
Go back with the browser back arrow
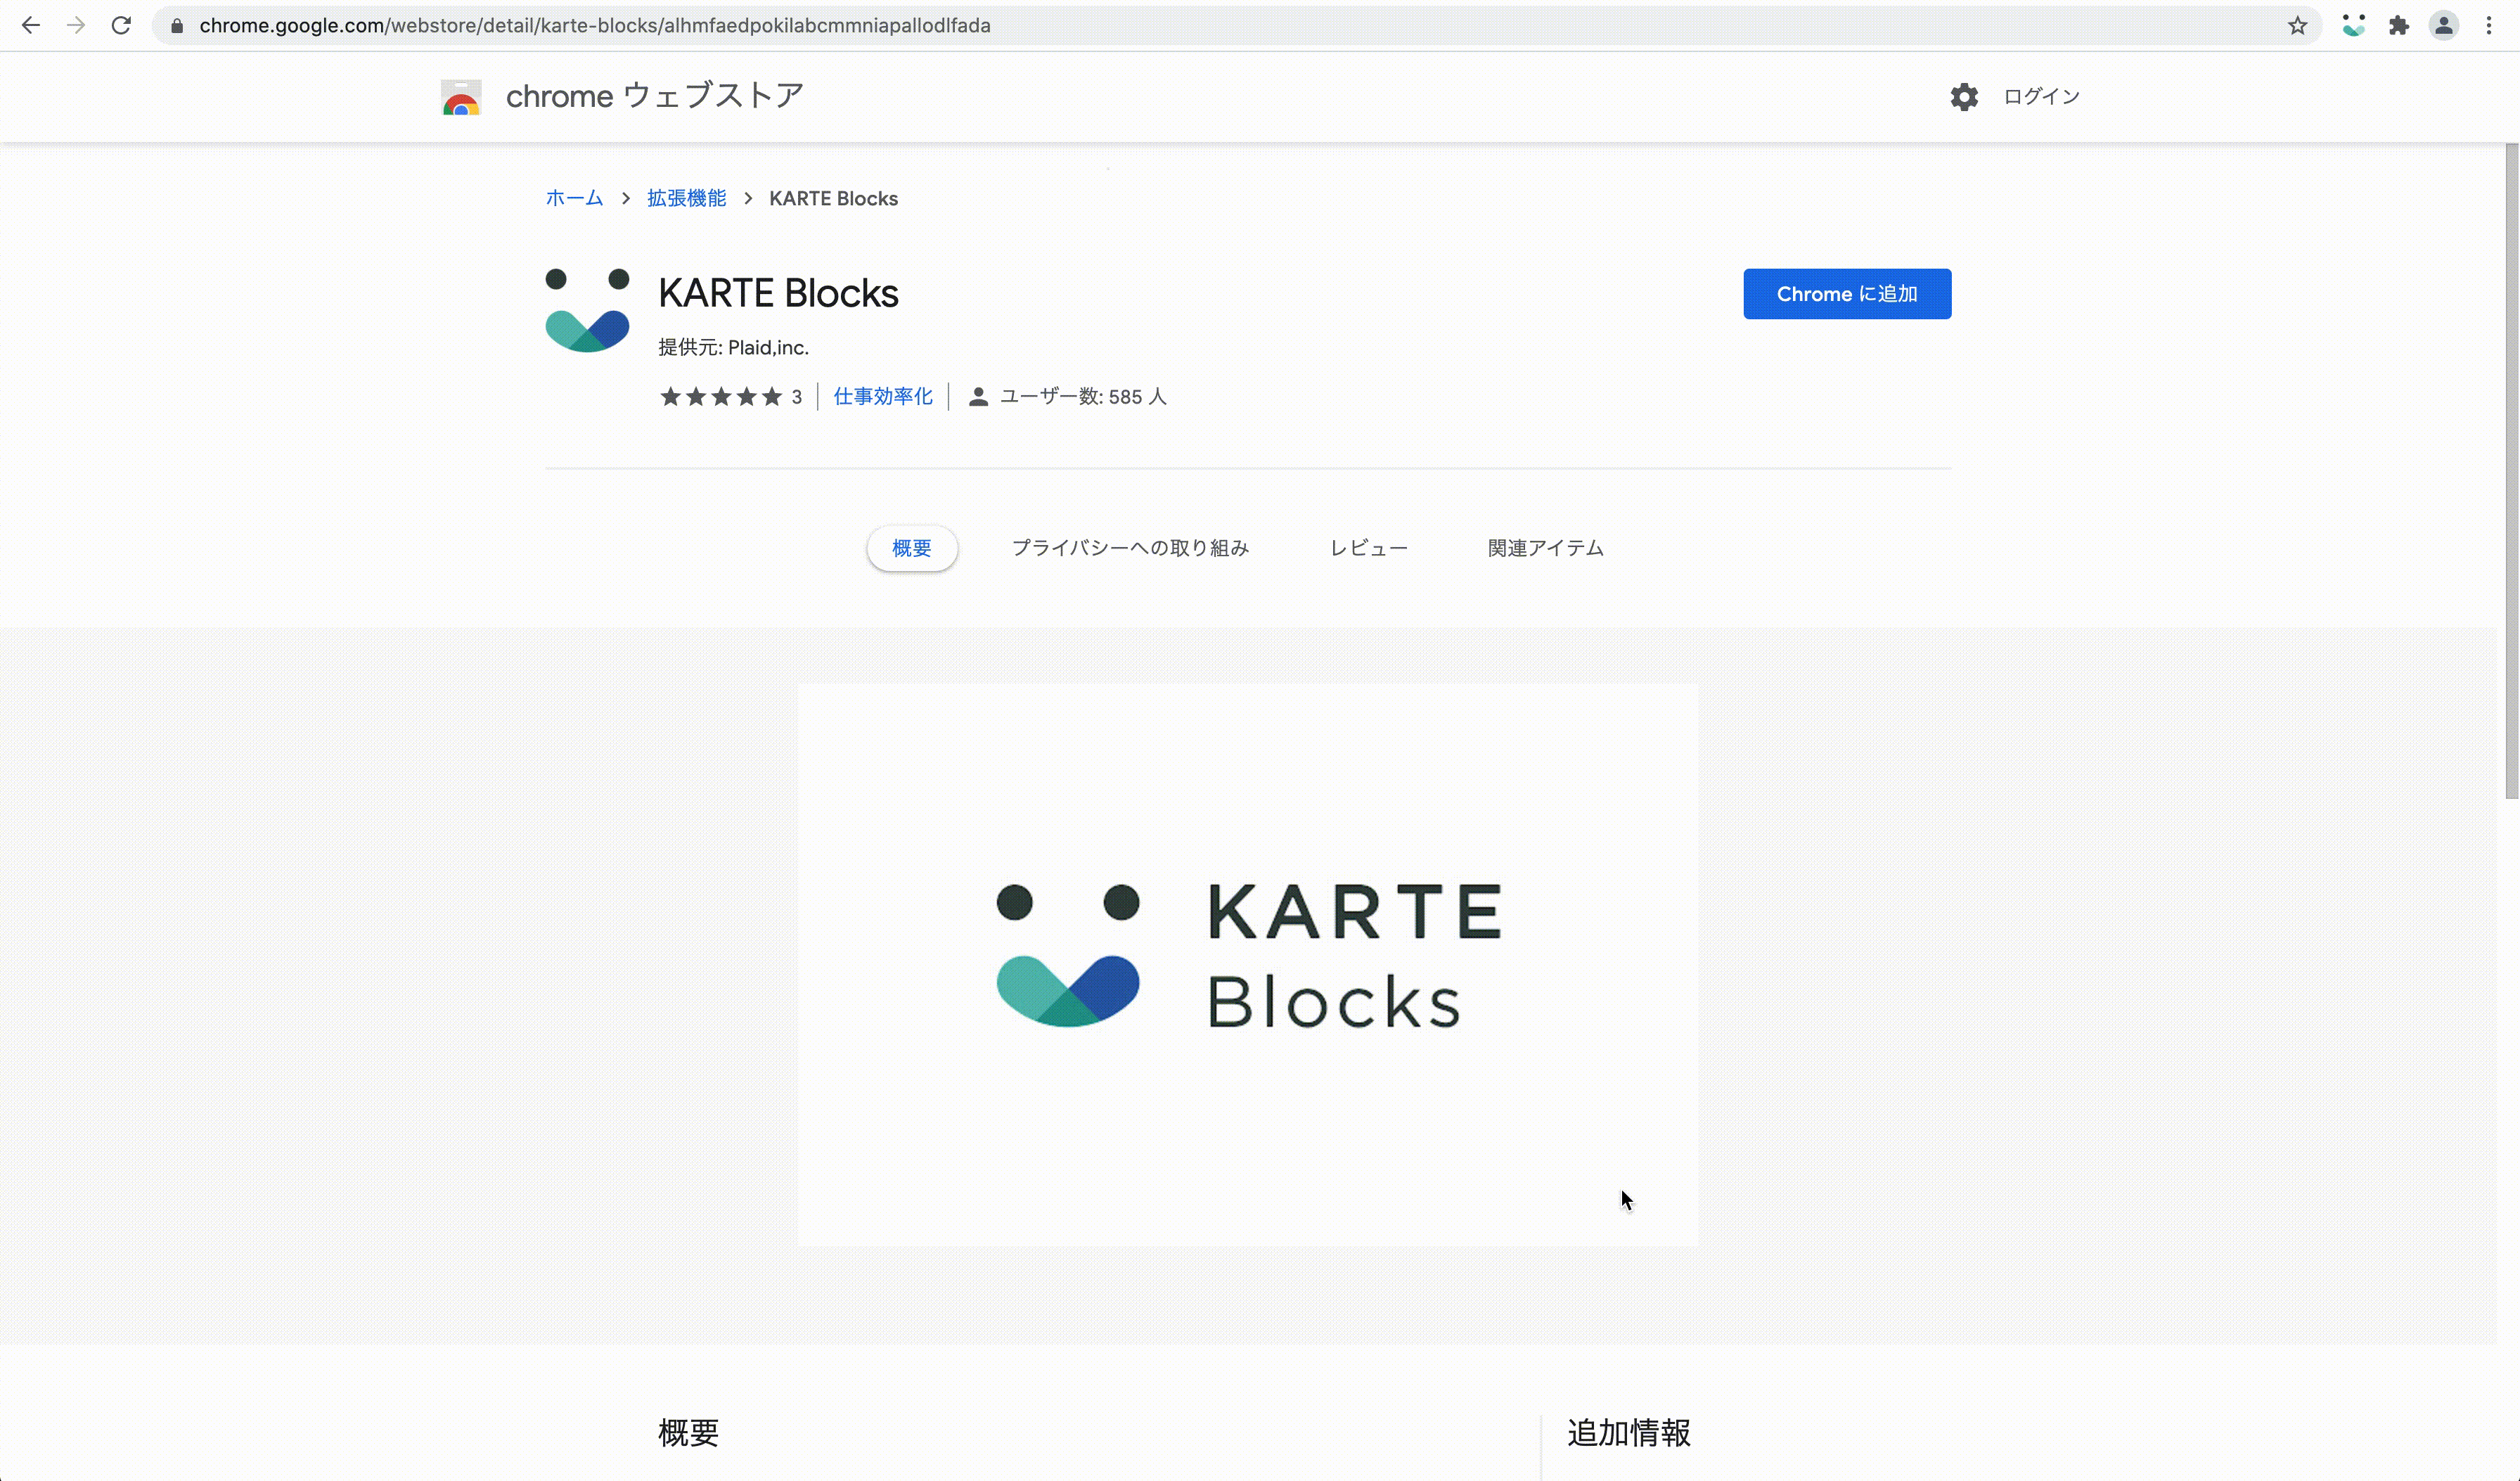point(31,25)
